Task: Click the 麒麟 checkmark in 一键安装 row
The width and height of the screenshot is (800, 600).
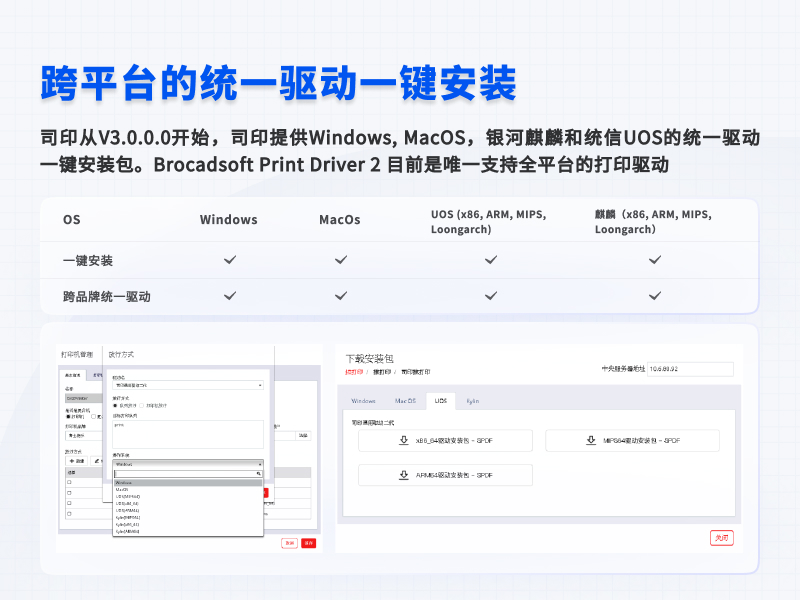Action: 655,260
